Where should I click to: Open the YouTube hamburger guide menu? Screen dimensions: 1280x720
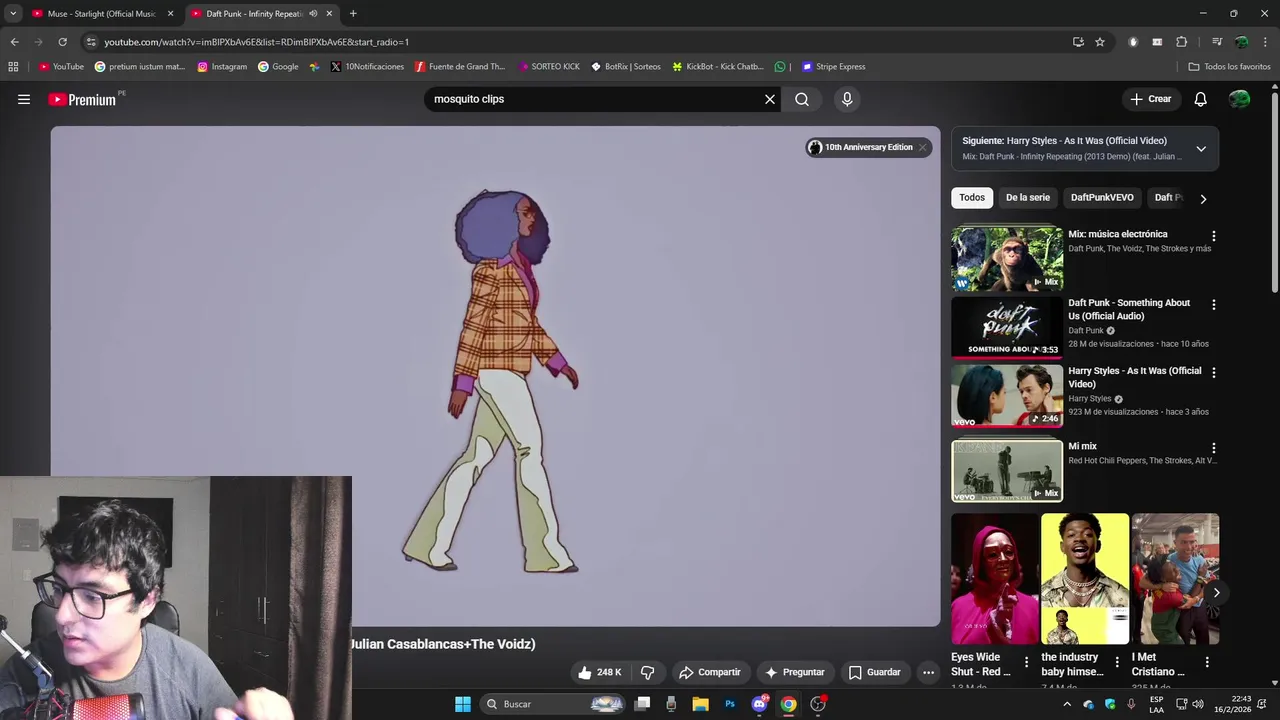coord(24,99)
